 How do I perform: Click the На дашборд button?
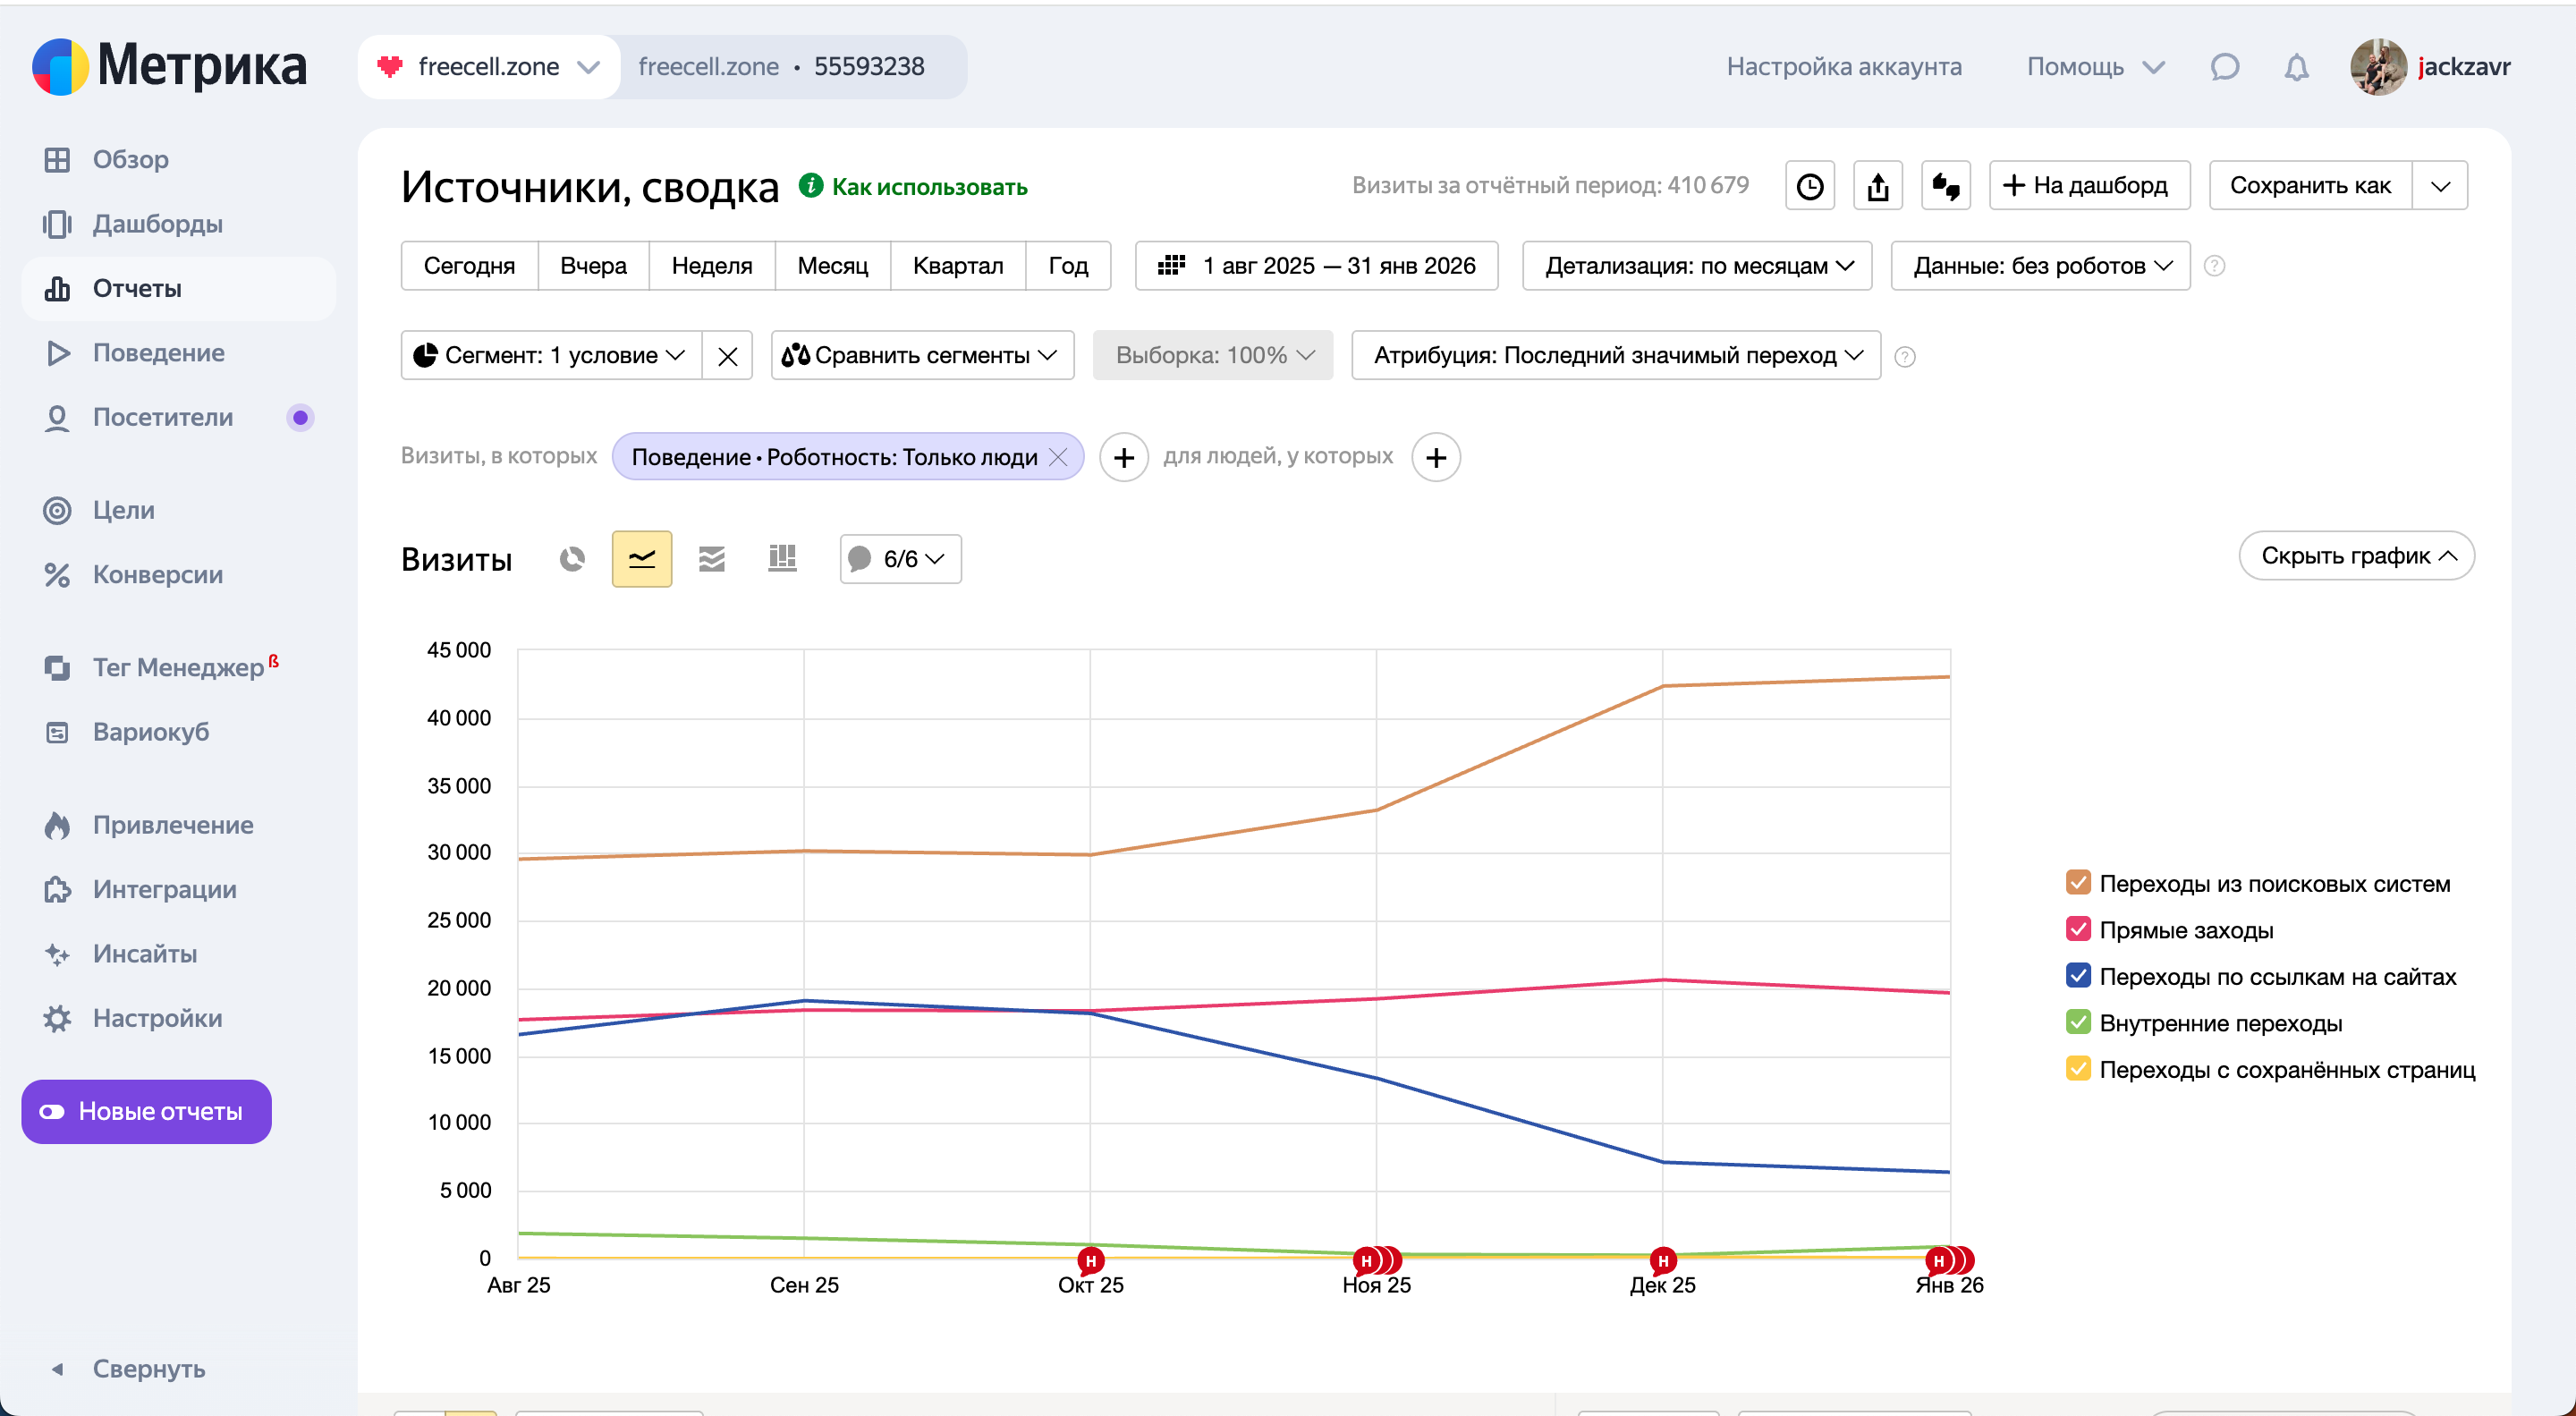[x=2088, y=186]
